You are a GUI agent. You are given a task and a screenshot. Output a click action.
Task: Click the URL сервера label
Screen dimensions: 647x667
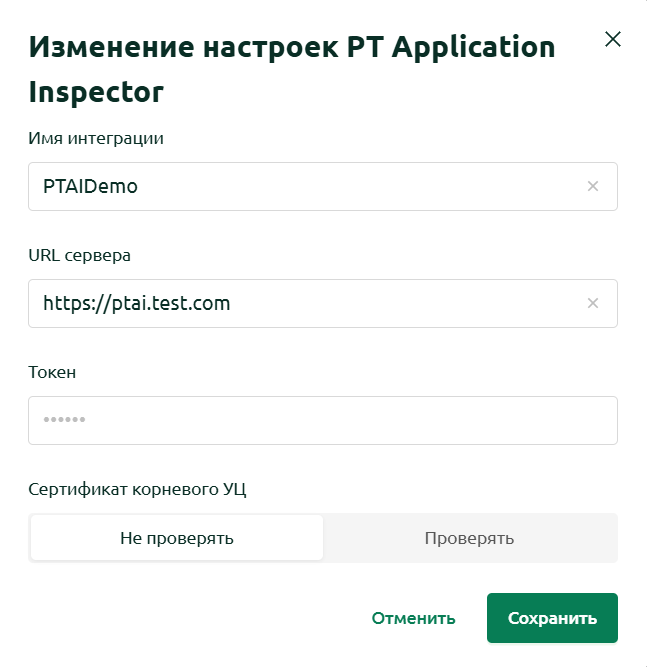click(80, 255)
